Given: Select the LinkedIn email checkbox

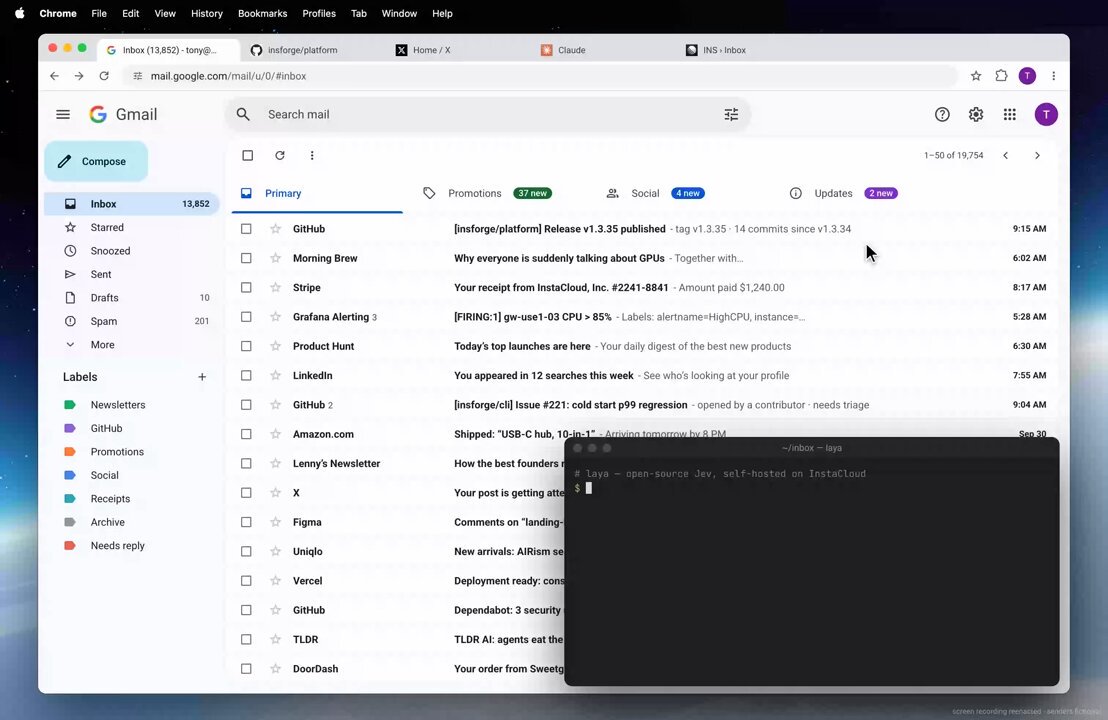Looking at the screenshot, I should pos(246,376).
